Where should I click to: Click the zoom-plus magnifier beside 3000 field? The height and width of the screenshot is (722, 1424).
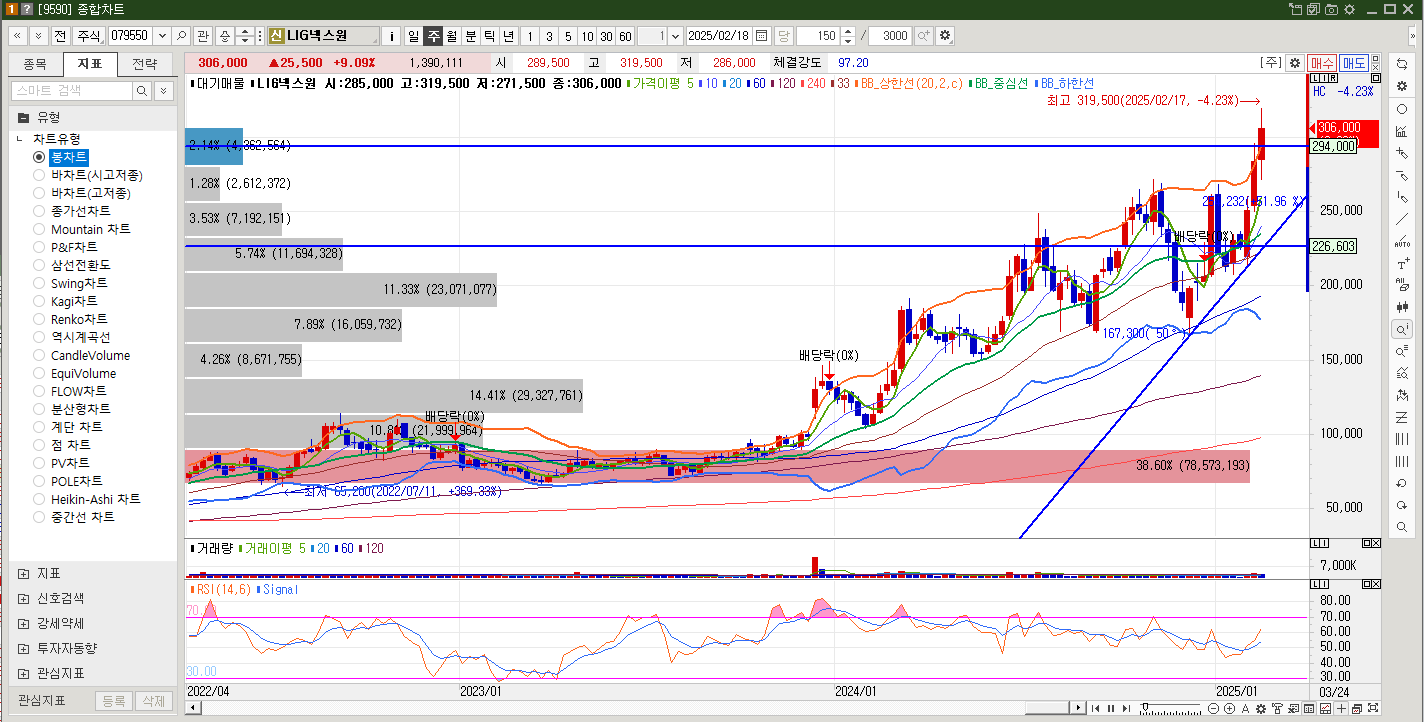pyautogui.click(x=923, y=35)
